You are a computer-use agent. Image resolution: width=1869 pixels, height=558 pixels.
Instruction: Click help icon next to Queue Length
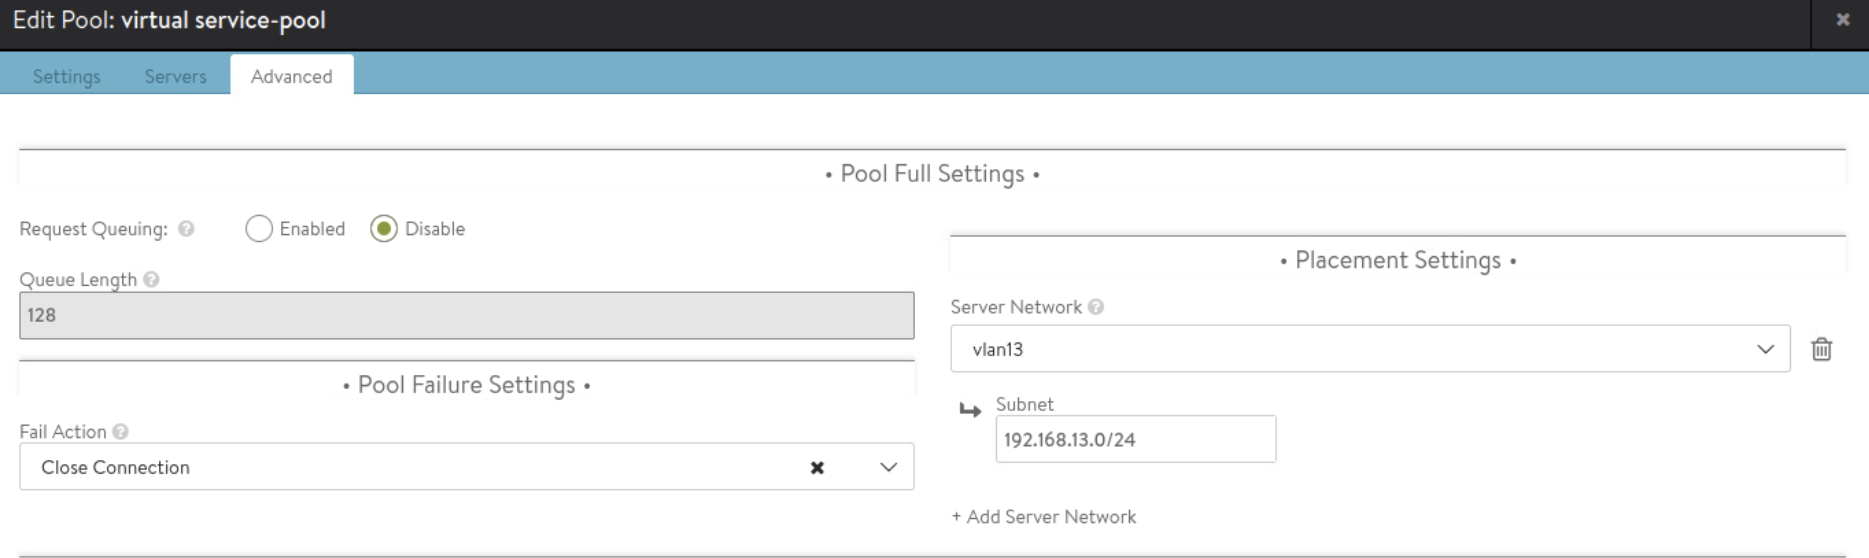point(151,280)
